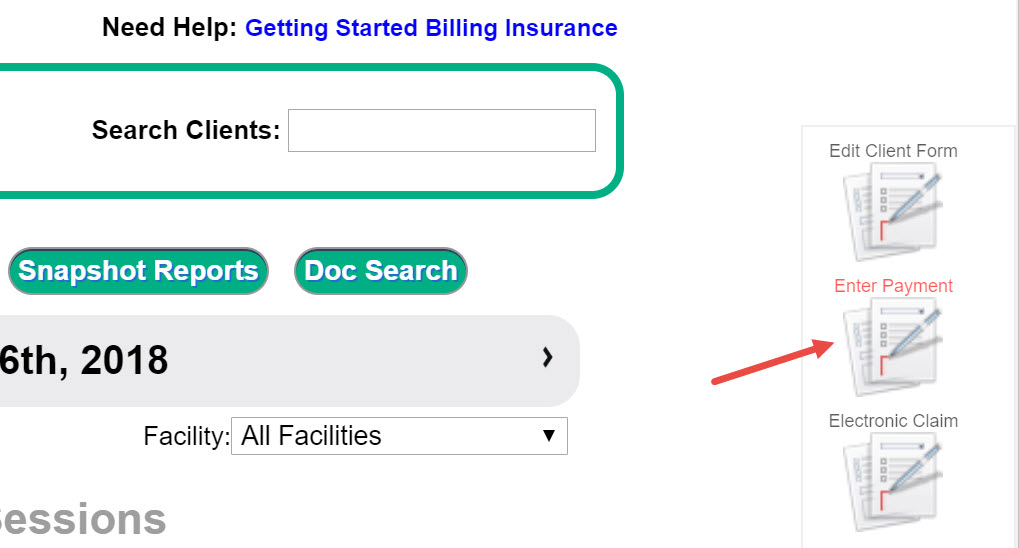This screenshot has height=548, width=1019.
Task: Open the Billing Insurance help link
Action: click(521, 28)
